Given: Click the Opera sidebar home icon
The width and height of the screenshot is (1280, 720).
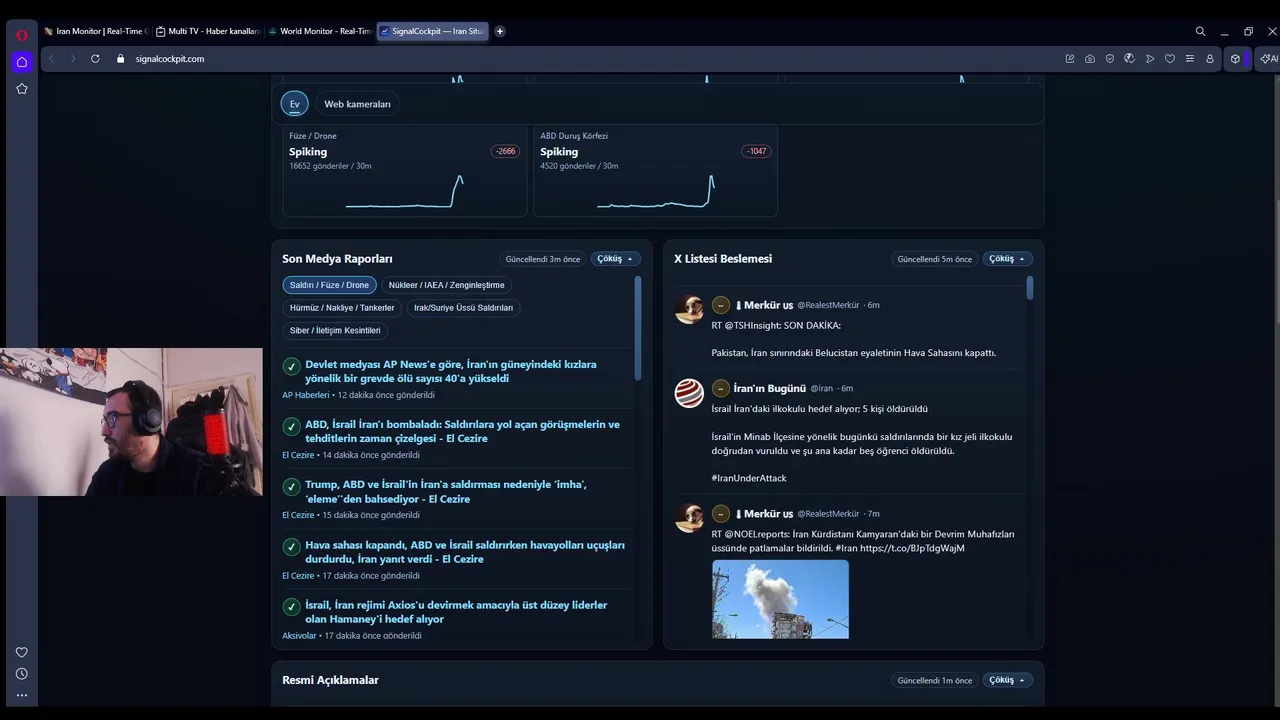Looking at the screenshot, I should click(x=21, y=62).
